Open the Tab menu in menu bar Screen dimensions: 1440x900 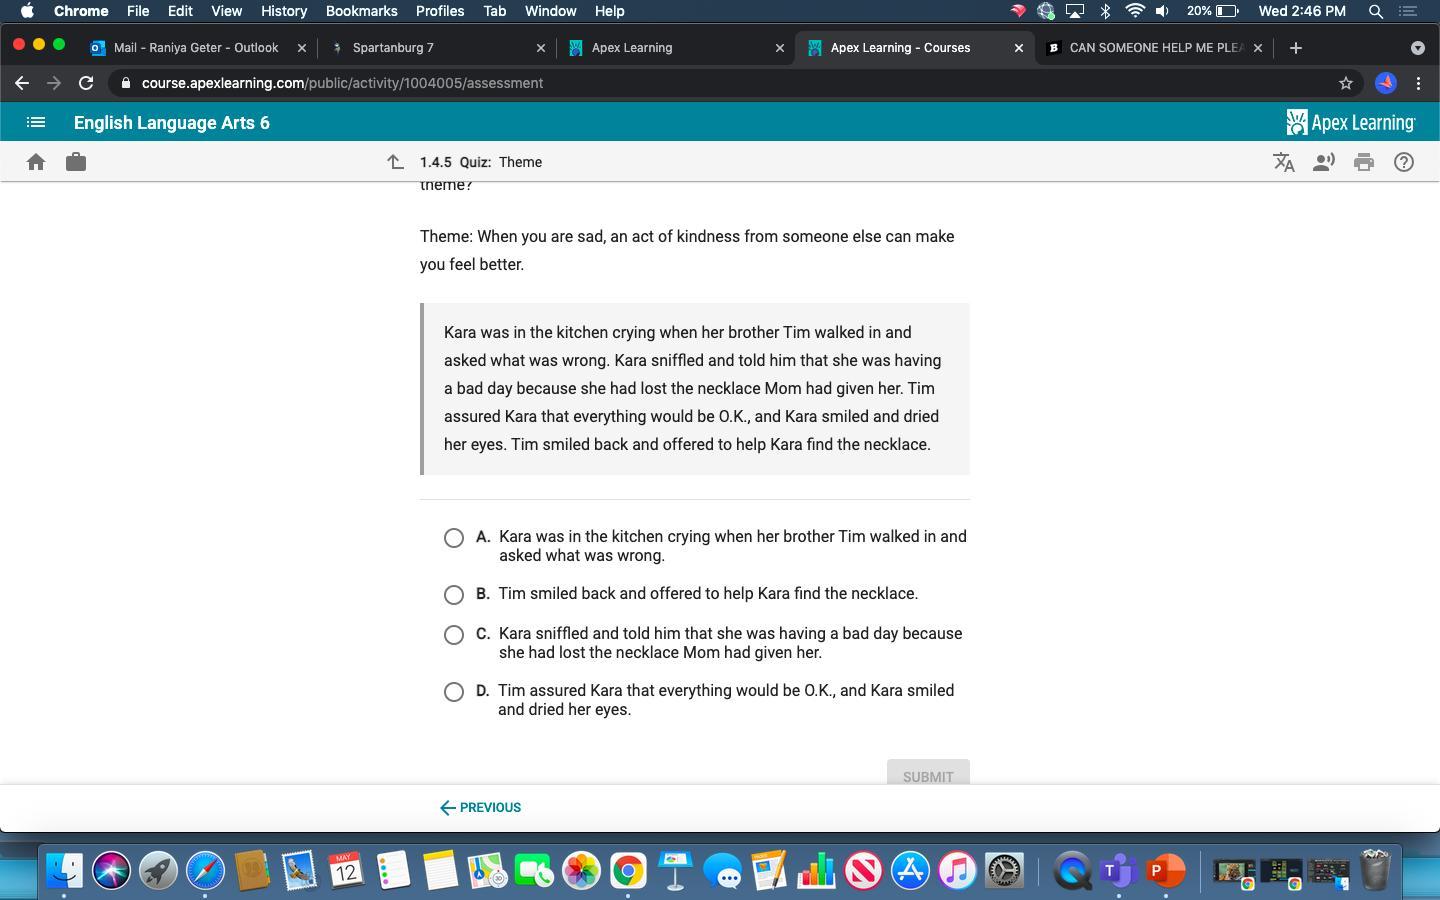(494, 11)
